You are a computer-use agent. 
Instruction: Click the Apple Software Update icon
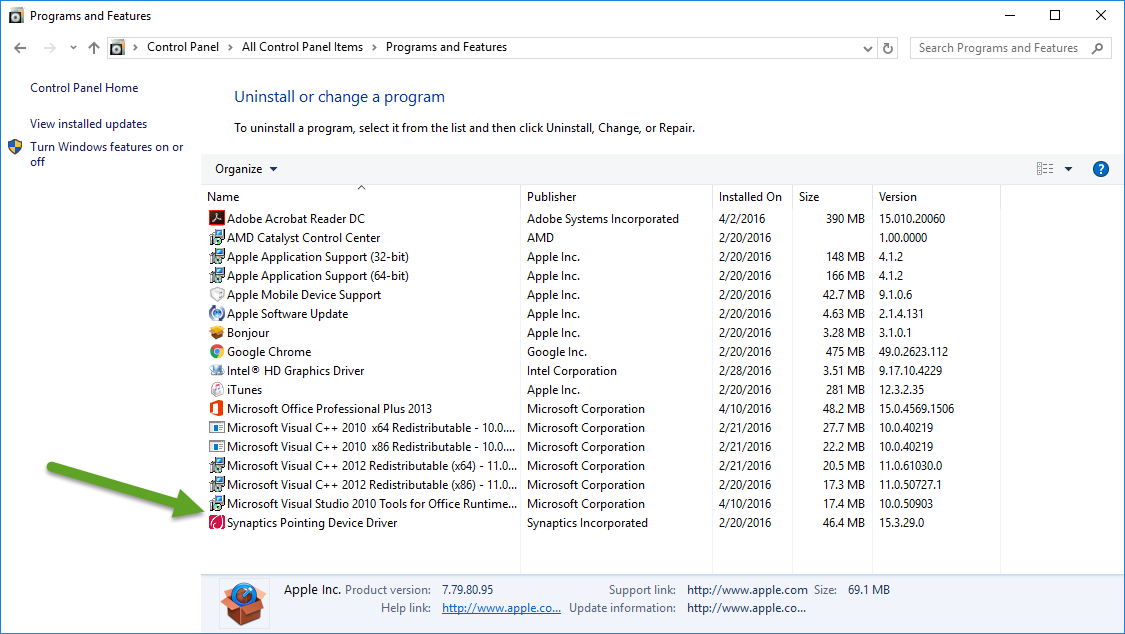point(216,313)
